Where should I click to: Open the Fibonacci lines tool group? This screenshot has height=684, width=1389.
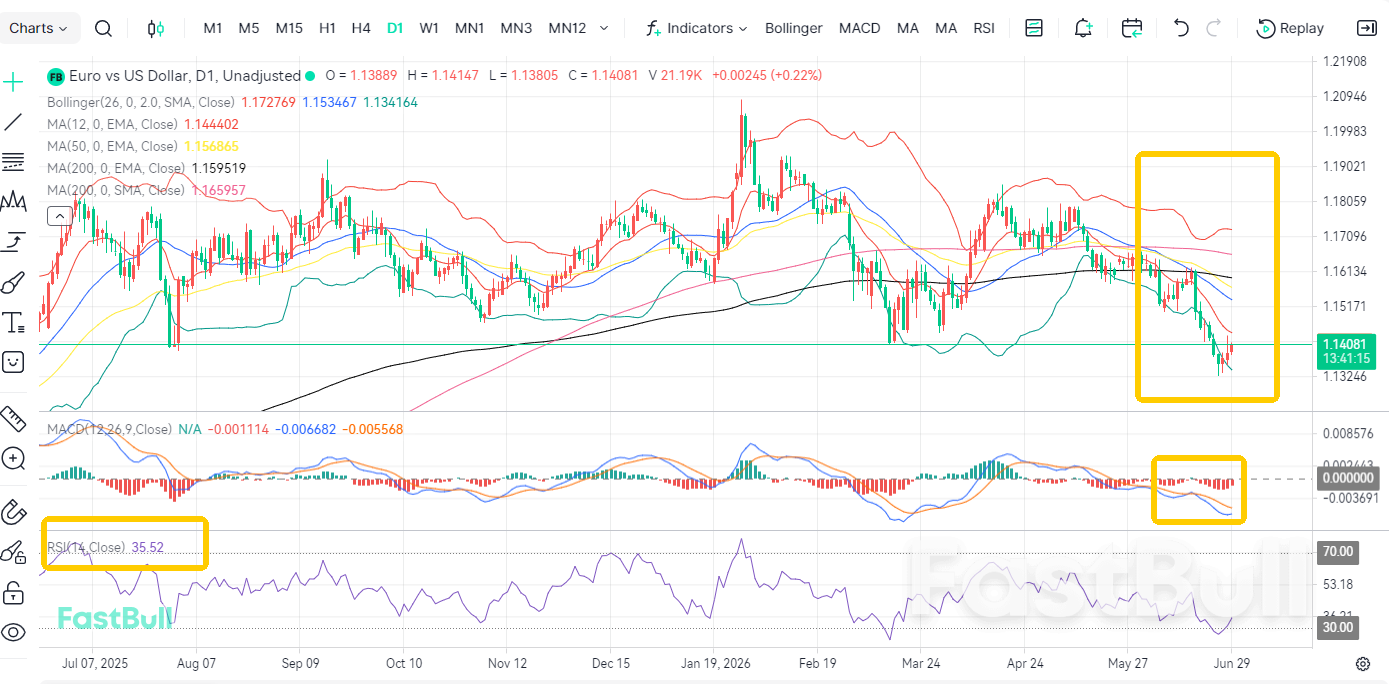click(13, 162)
